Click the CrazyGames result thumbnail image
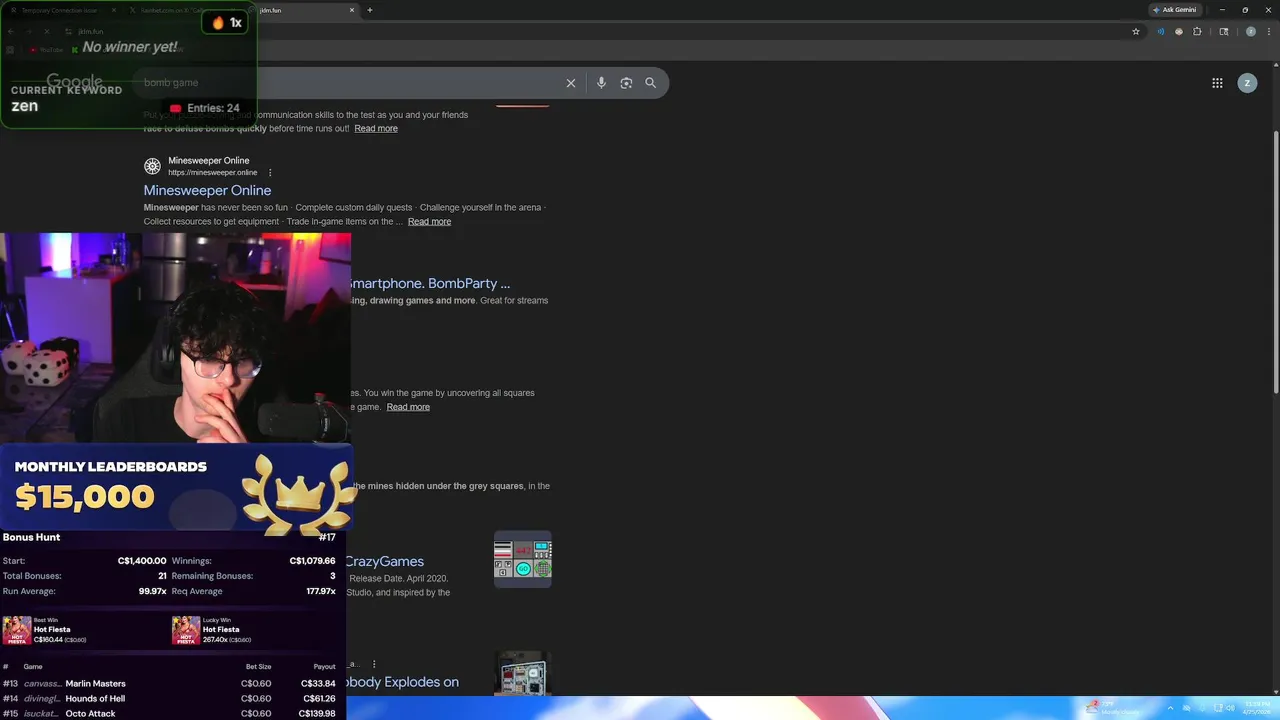The image size is (1280, 720). (x=523, y=559)
